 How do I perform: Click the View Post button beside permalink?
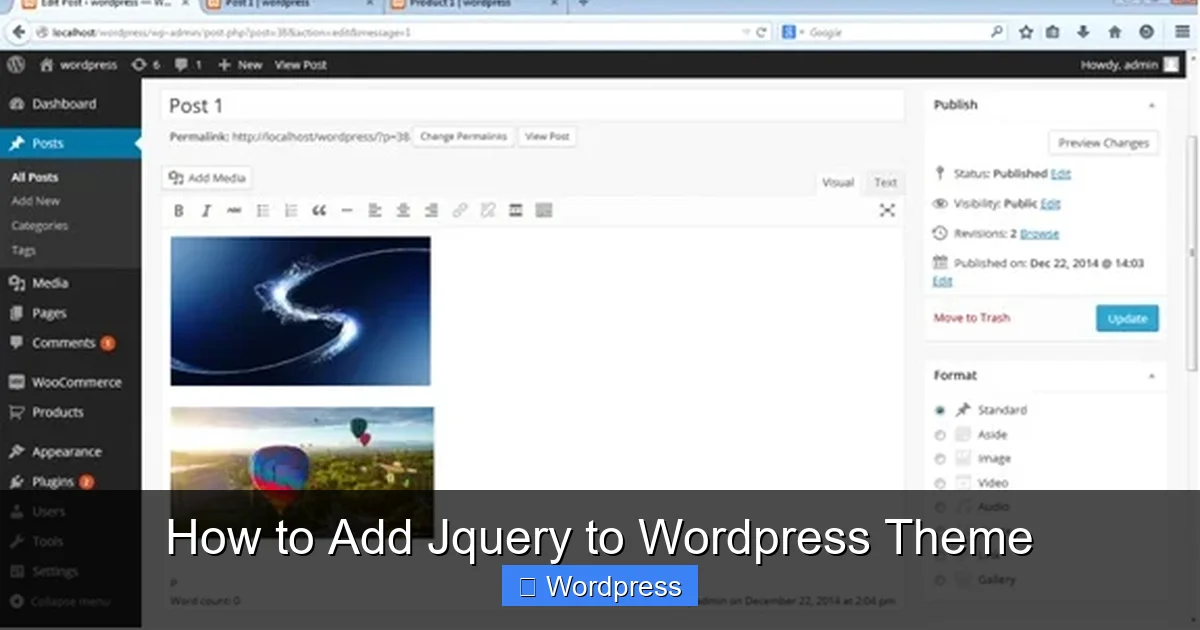547,136
